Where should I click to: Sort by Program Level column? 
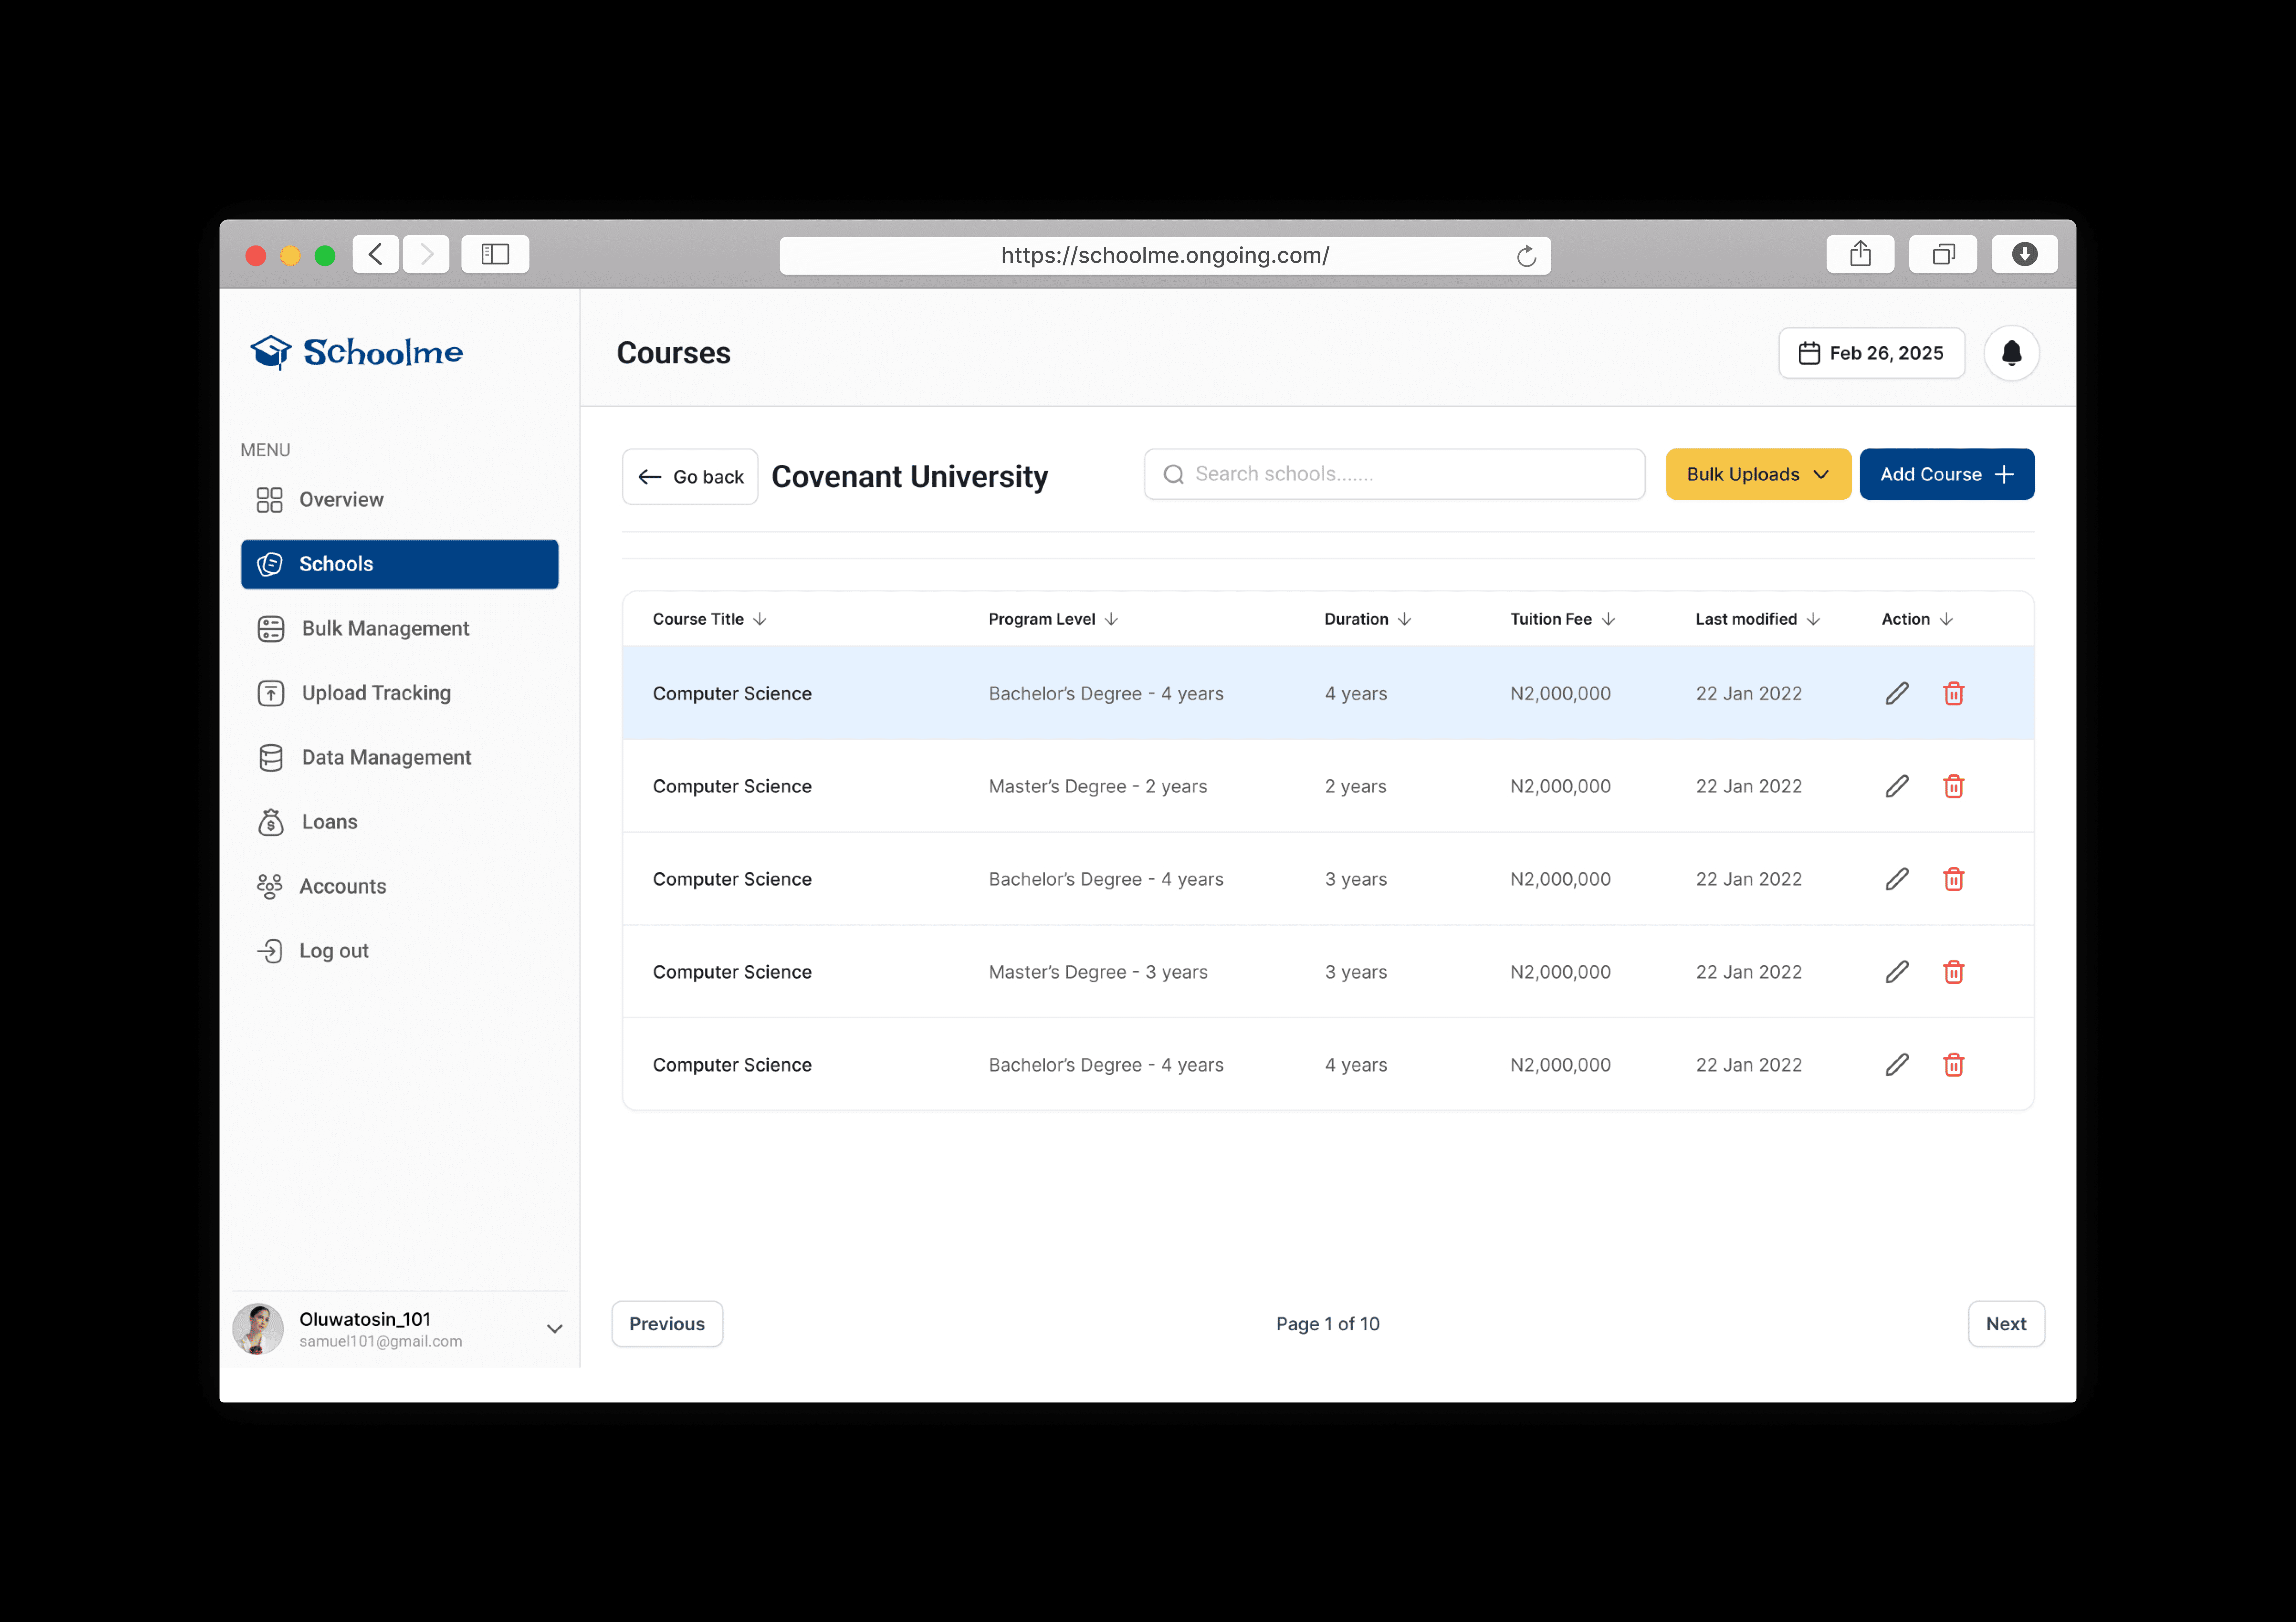tap(1111, 619)
